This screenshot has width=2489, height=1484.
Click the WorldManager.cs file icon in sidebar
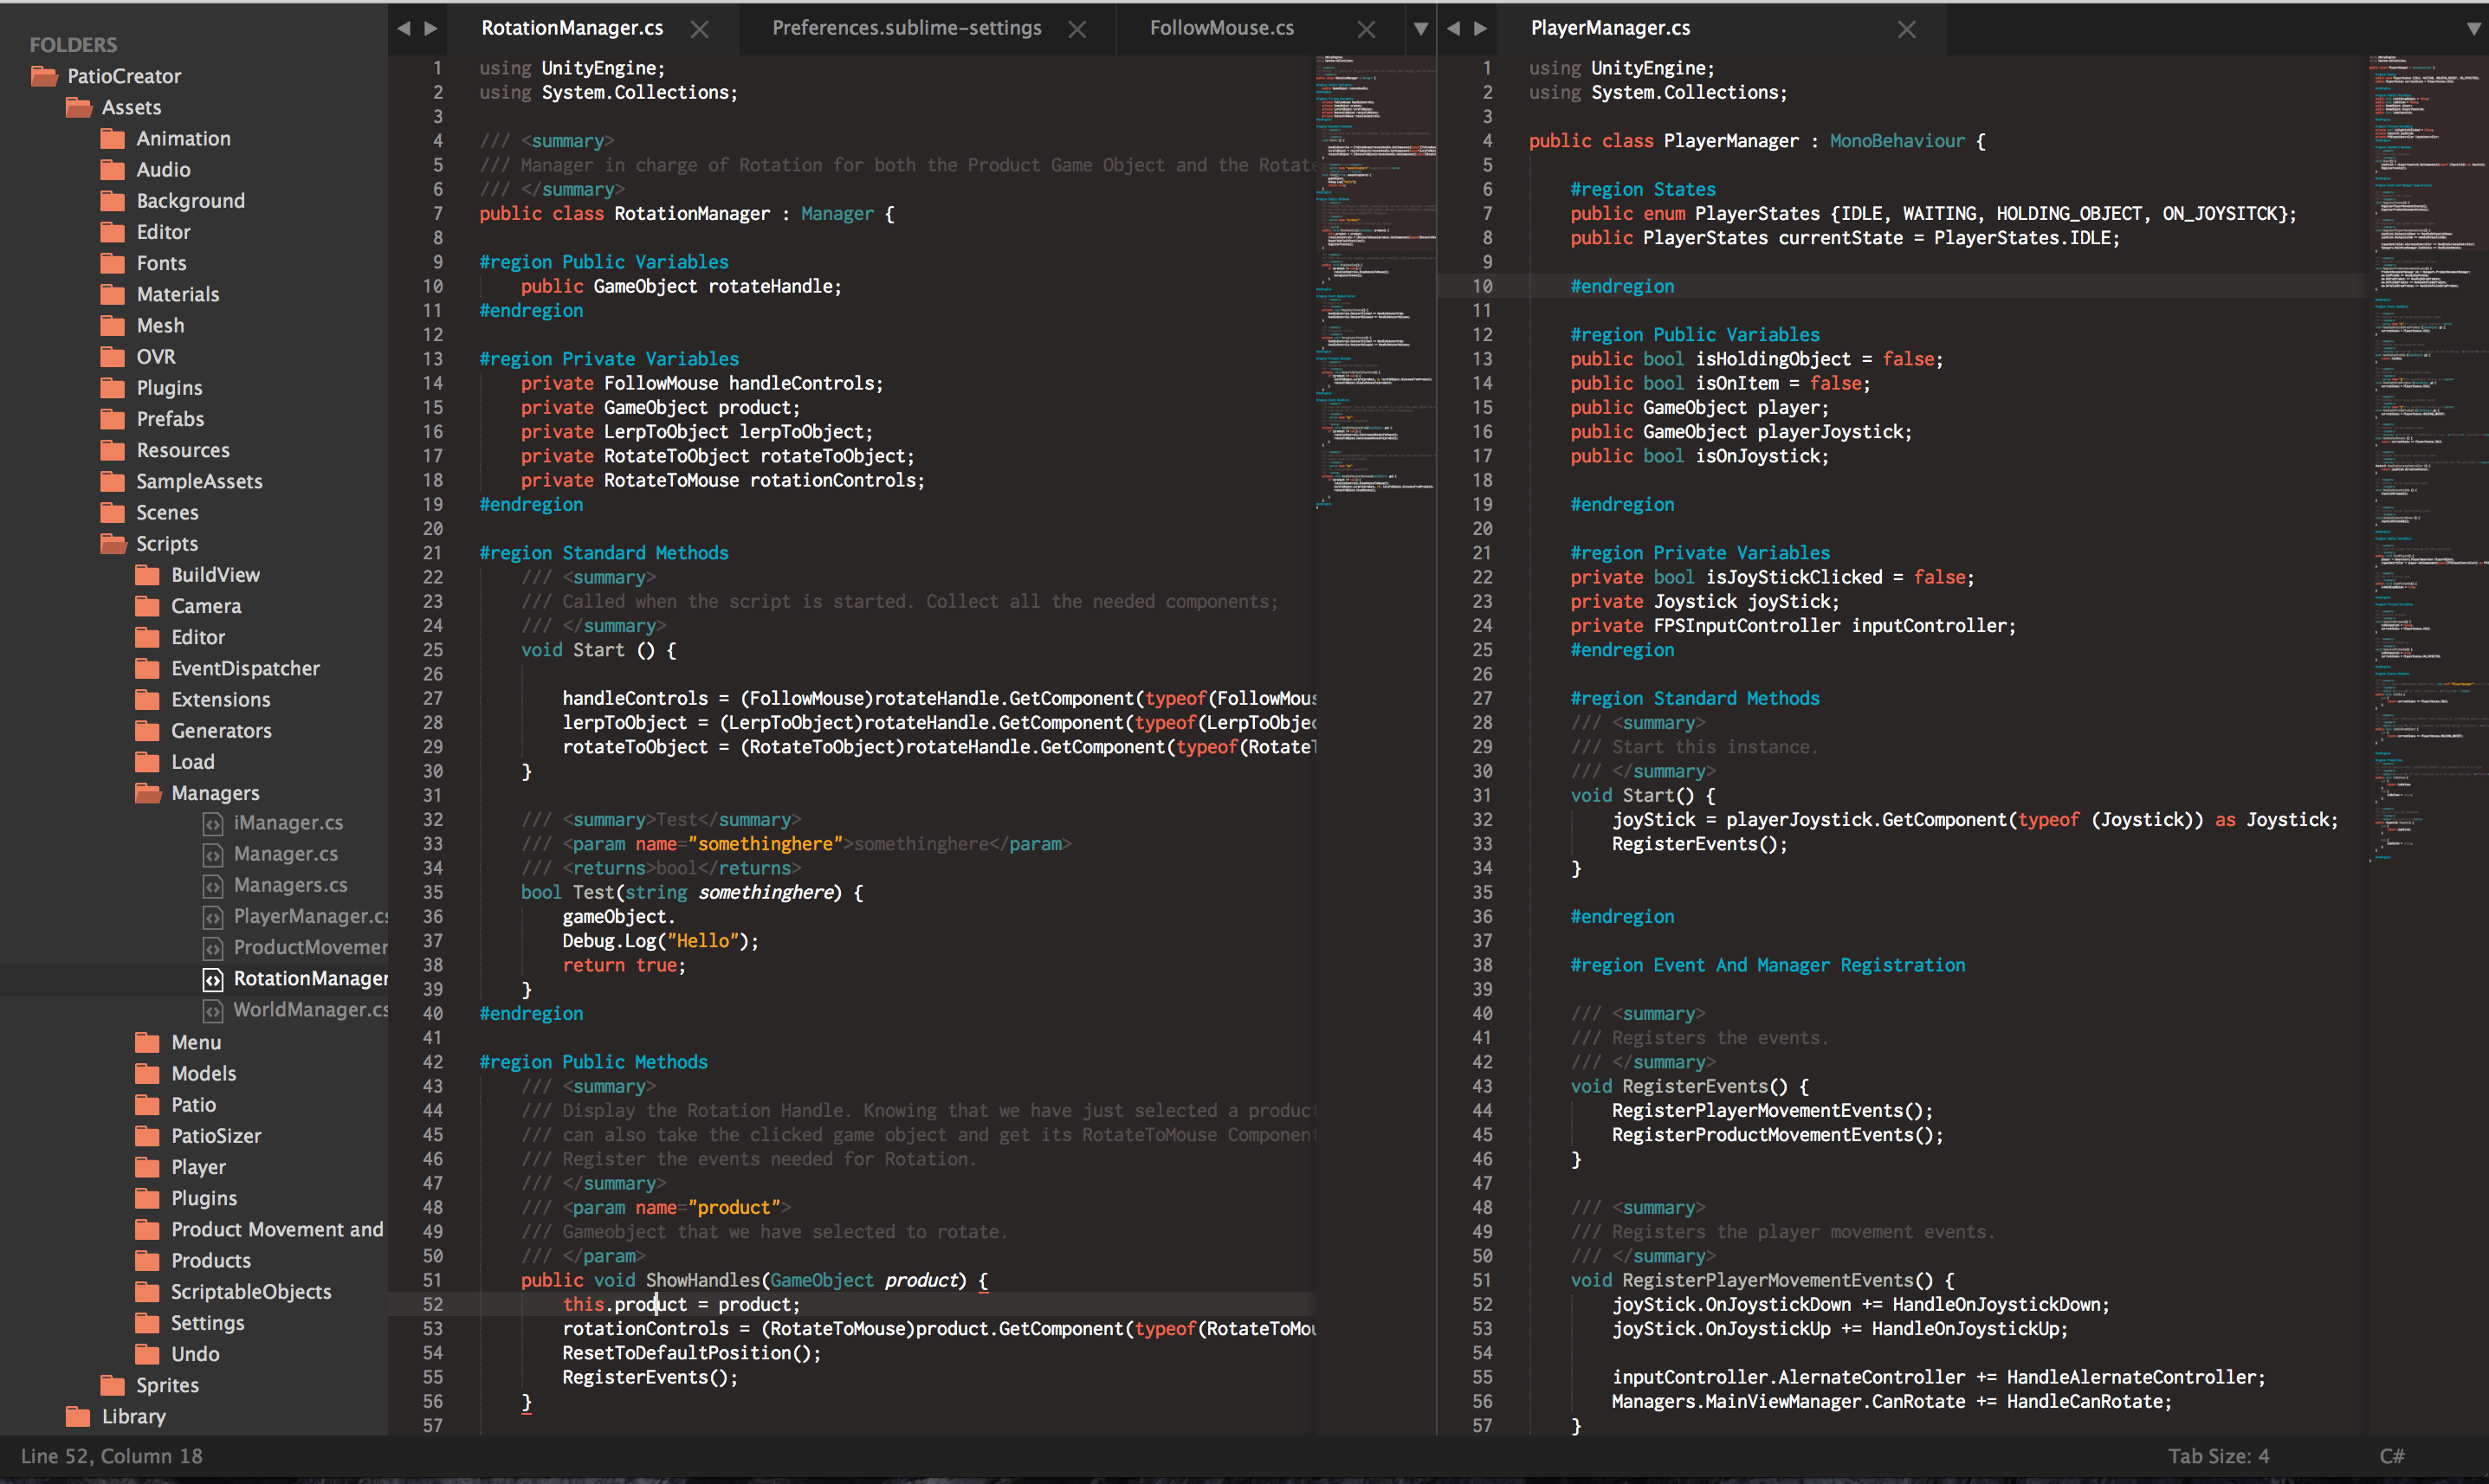click(x=212, y=1011)
